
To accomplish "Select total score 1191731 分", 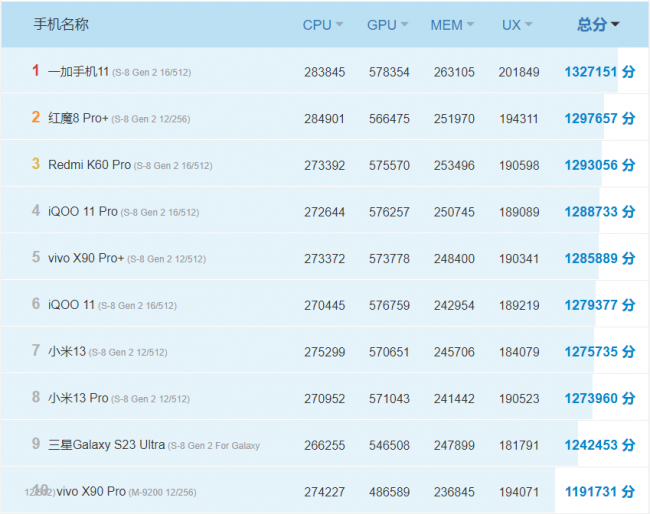I will pyautogui.click(x=599, y=492).
